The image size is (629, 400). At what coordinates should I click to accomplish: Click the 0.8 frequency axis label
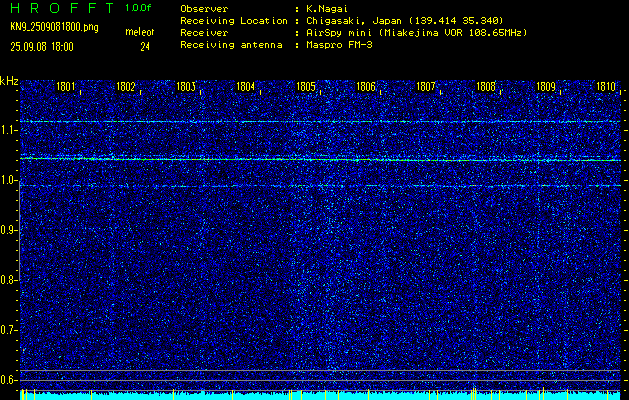(x=8, y=280)
